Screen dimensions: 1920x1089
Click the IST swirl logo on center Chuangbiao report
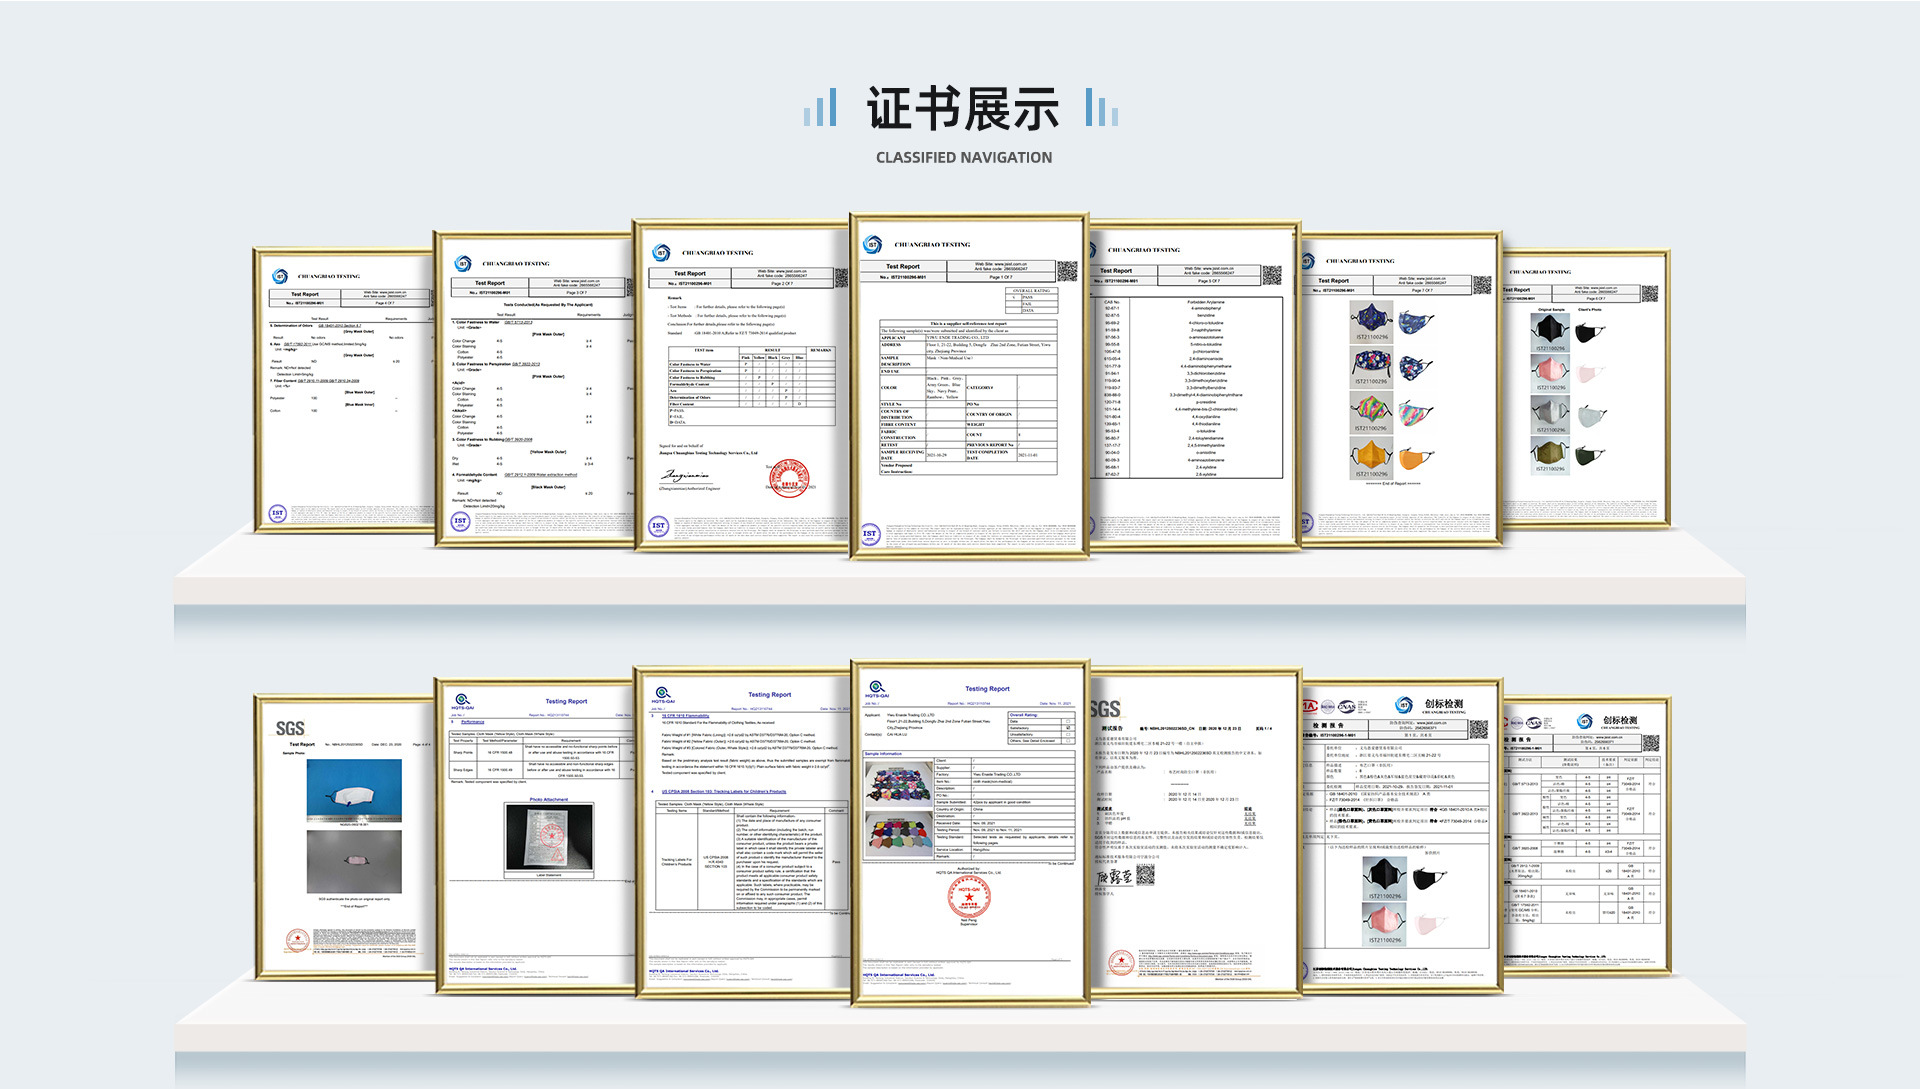[873, 245]
